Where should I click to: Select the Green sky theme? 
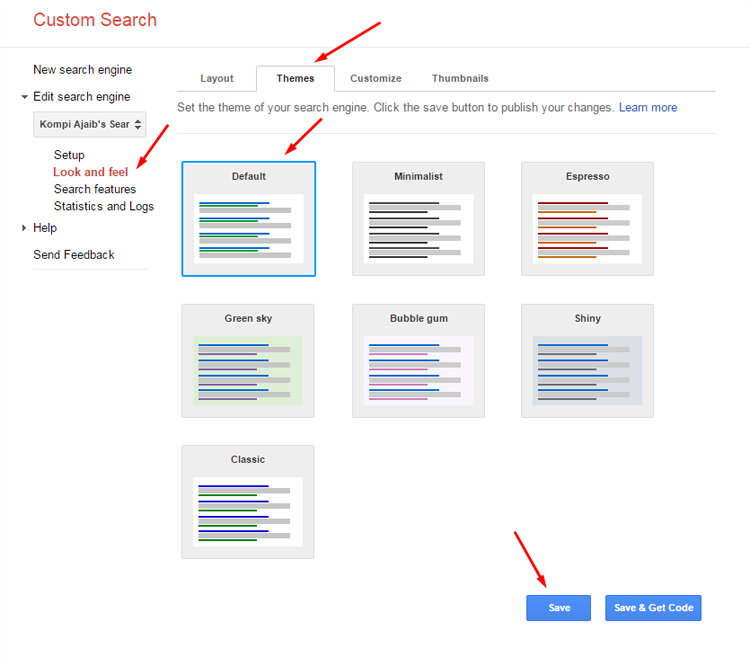coord(248,361)
